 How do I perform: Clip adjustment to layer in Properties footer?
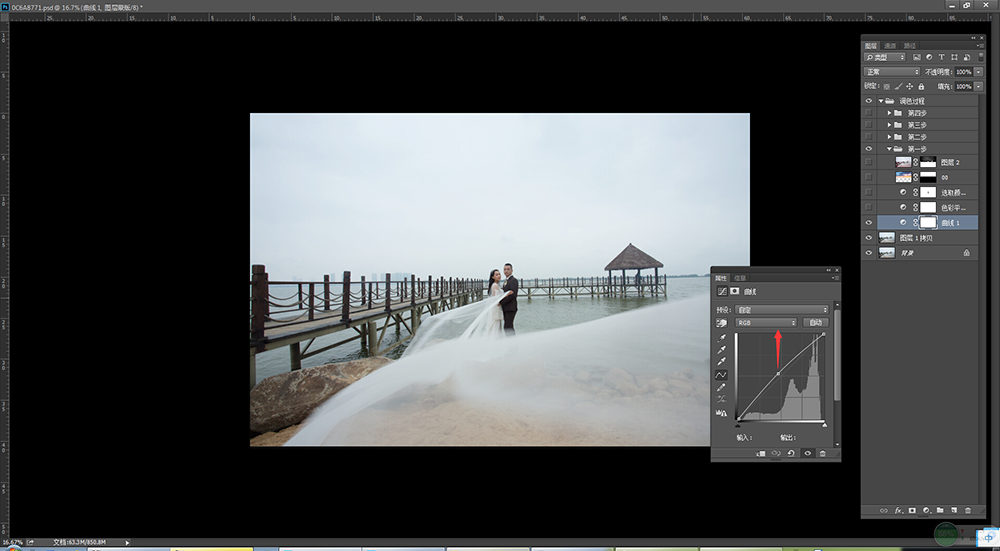(760, 453)
